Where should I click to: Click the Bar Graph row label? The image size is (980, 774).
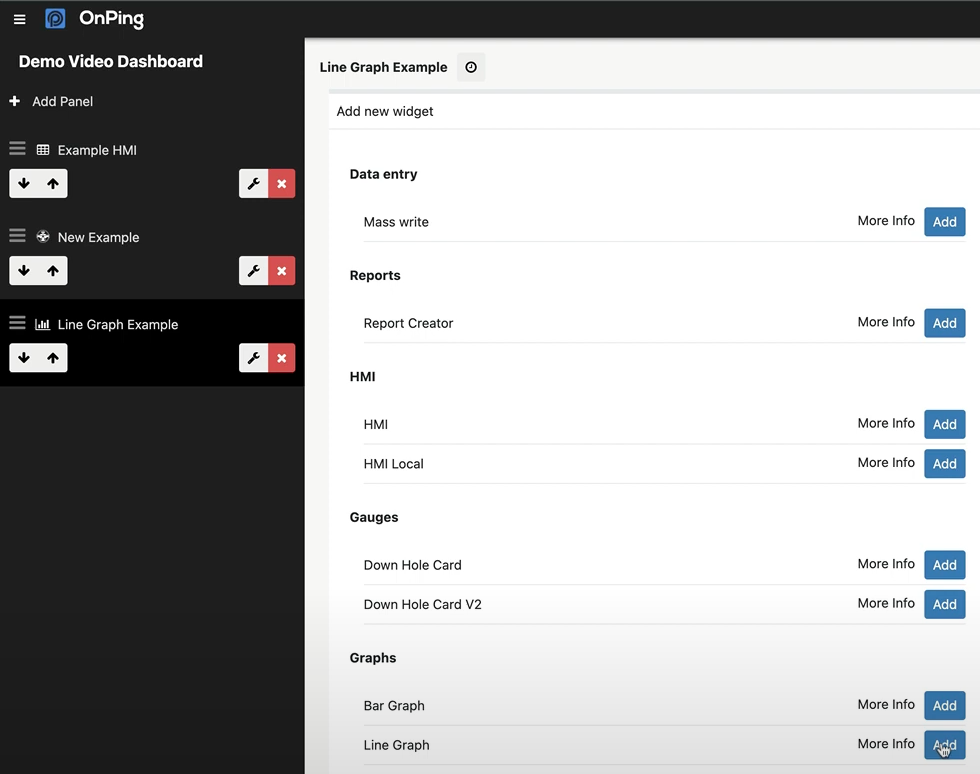(x=394, y=706)
